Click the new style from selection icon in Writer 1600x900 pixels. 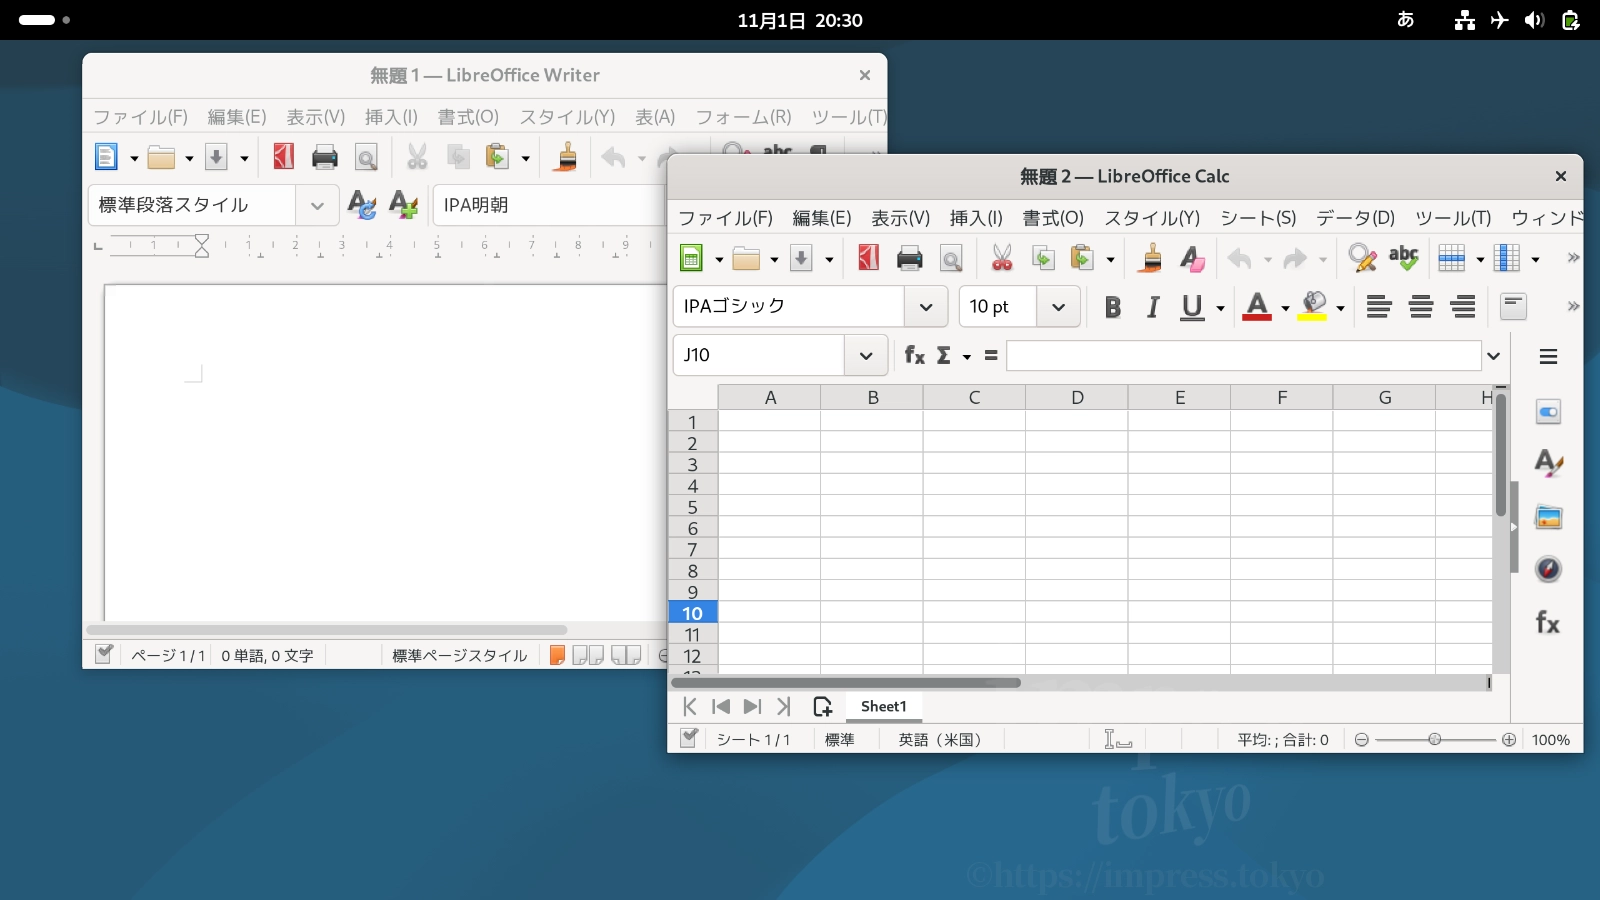tap(403, 205)
